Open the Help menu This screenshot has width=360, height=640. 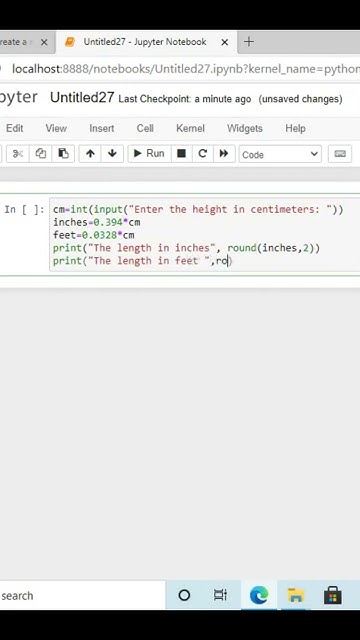tap(295, 128)
